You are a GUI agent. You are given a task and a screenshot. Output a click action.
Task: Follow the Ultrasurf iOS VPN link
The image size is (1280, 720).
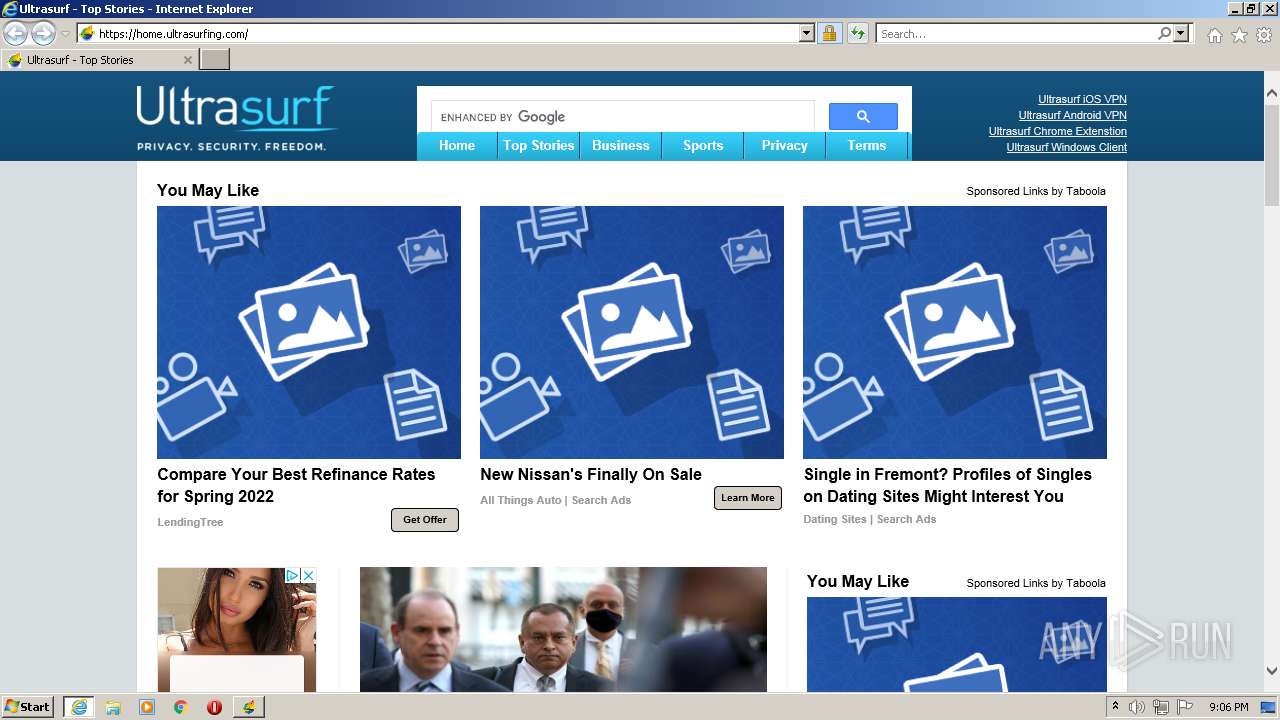click(x=1082, y=99)
